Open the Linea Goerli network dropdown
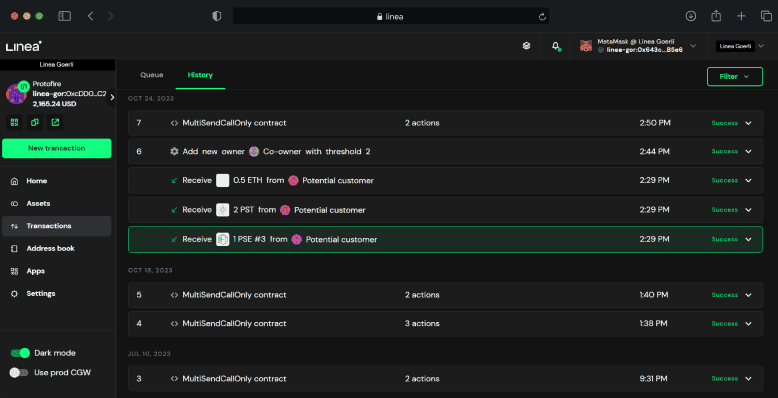778x398 pixels. click(x=740, y=46)
